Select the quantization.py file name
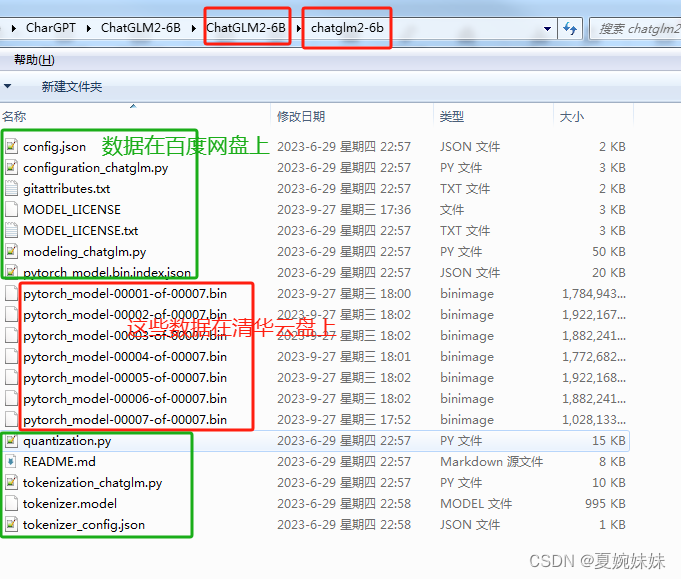The height and width of the screenshot is (579, 681). pyautogui.click(x=67, y=441)
